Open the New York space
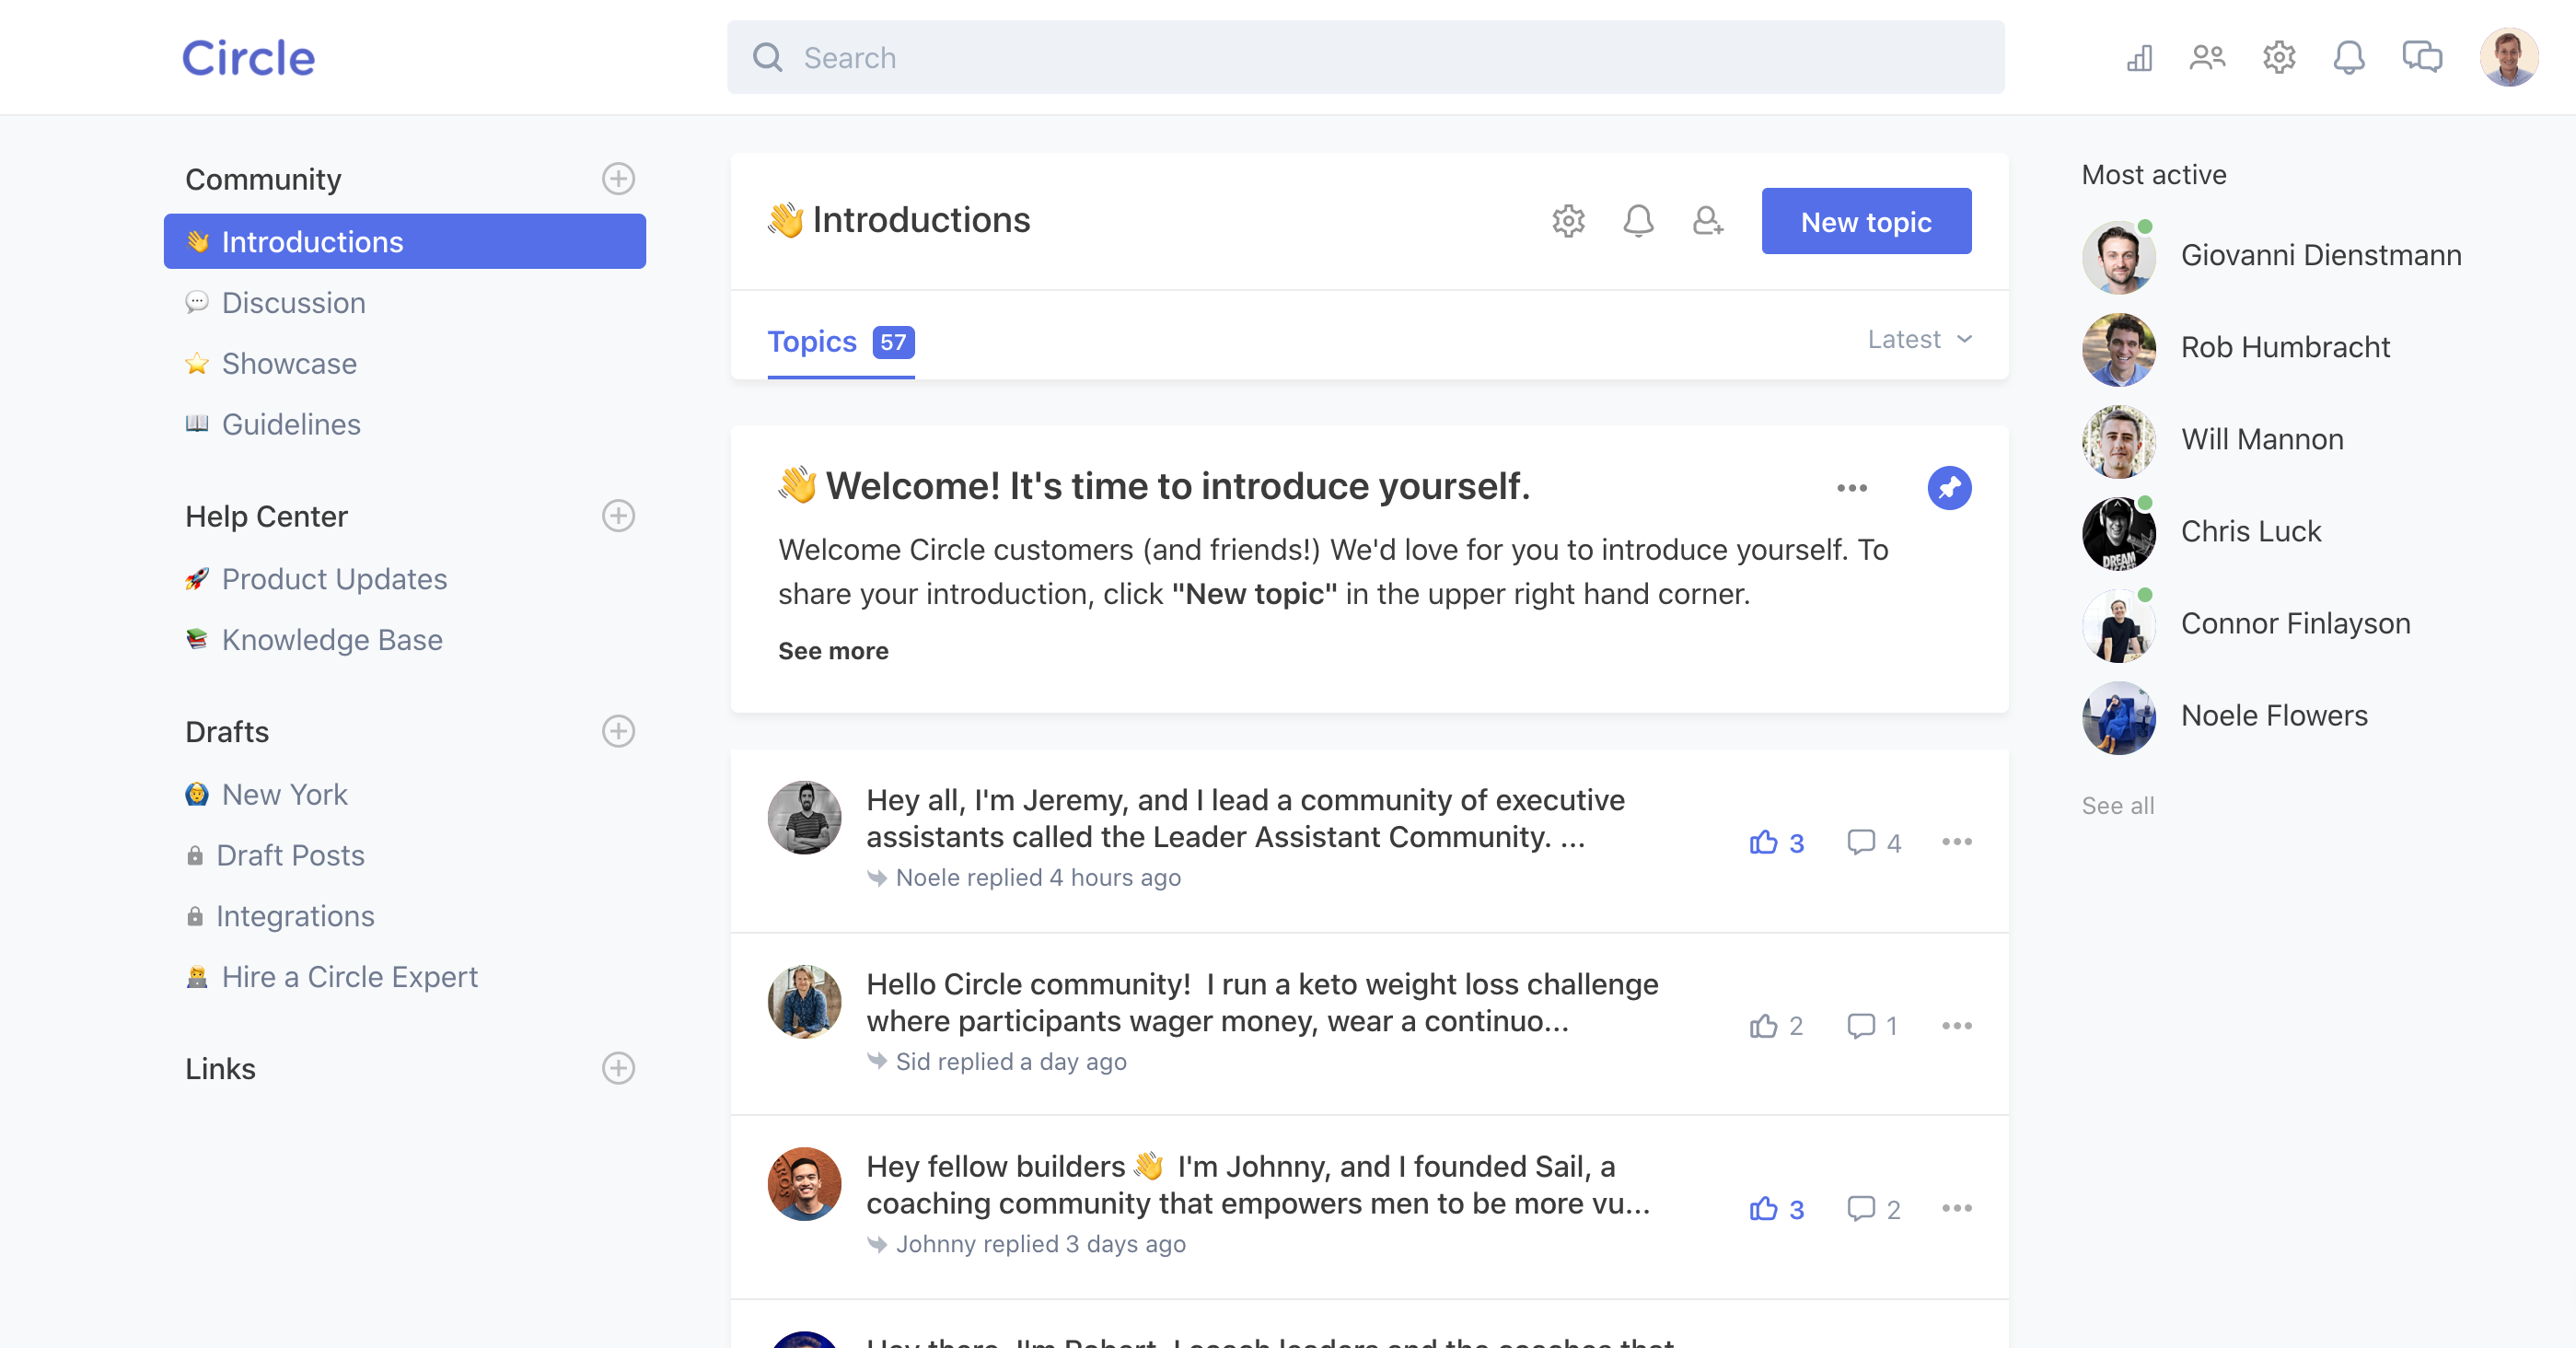 pyautogui.click(x=267, y=795)
